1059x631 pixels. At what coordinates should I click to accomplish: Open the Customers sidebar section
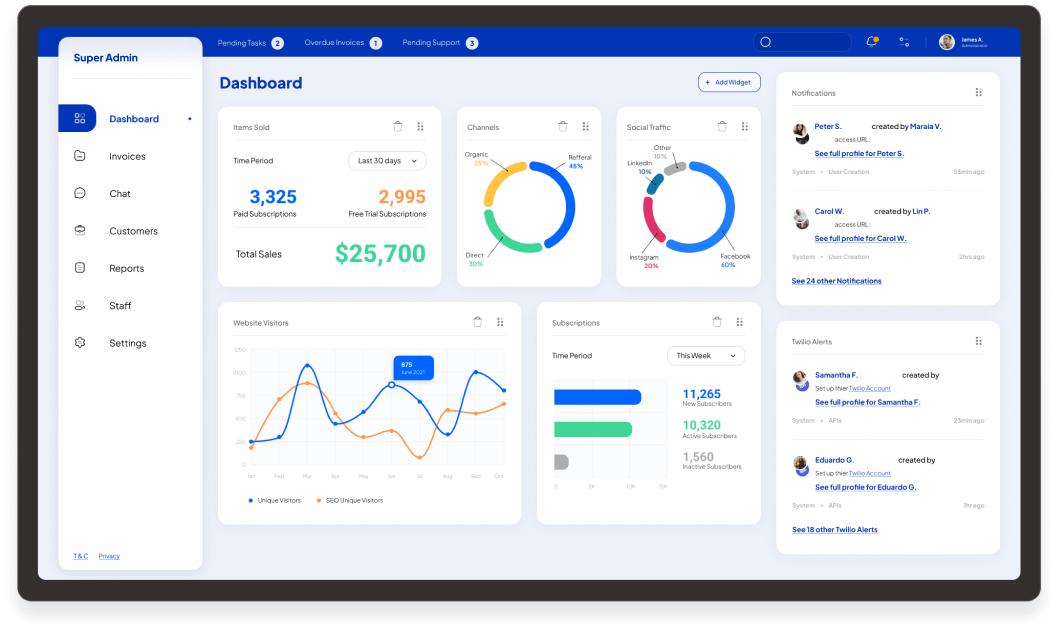[x=133, y=231]
